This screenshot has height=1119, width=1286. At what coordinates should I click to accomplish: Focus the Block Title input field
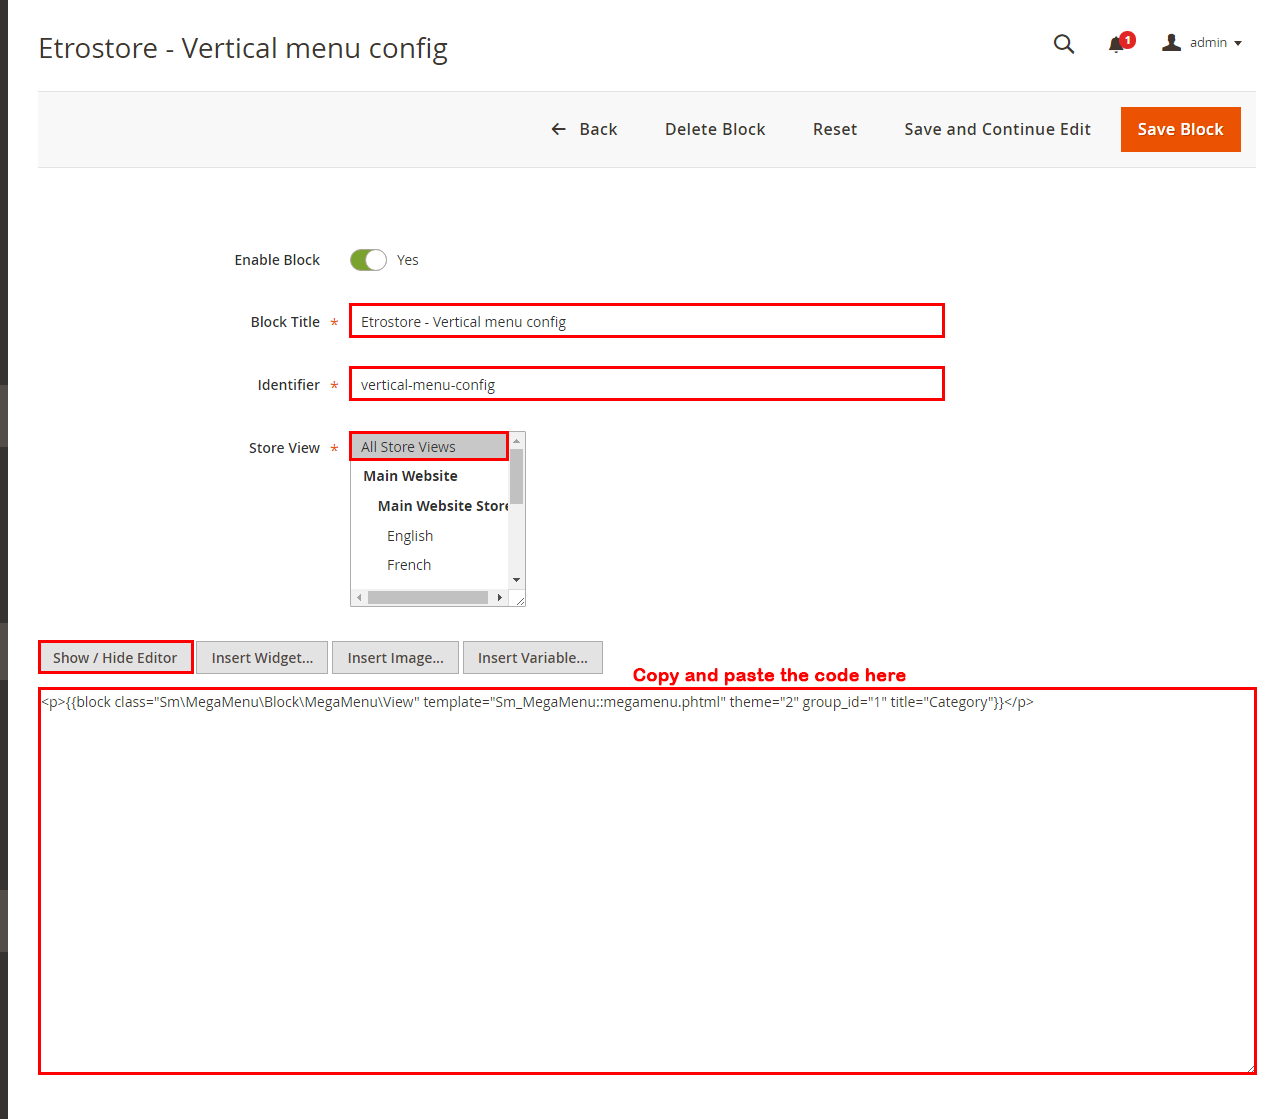[x=646, y=321]
